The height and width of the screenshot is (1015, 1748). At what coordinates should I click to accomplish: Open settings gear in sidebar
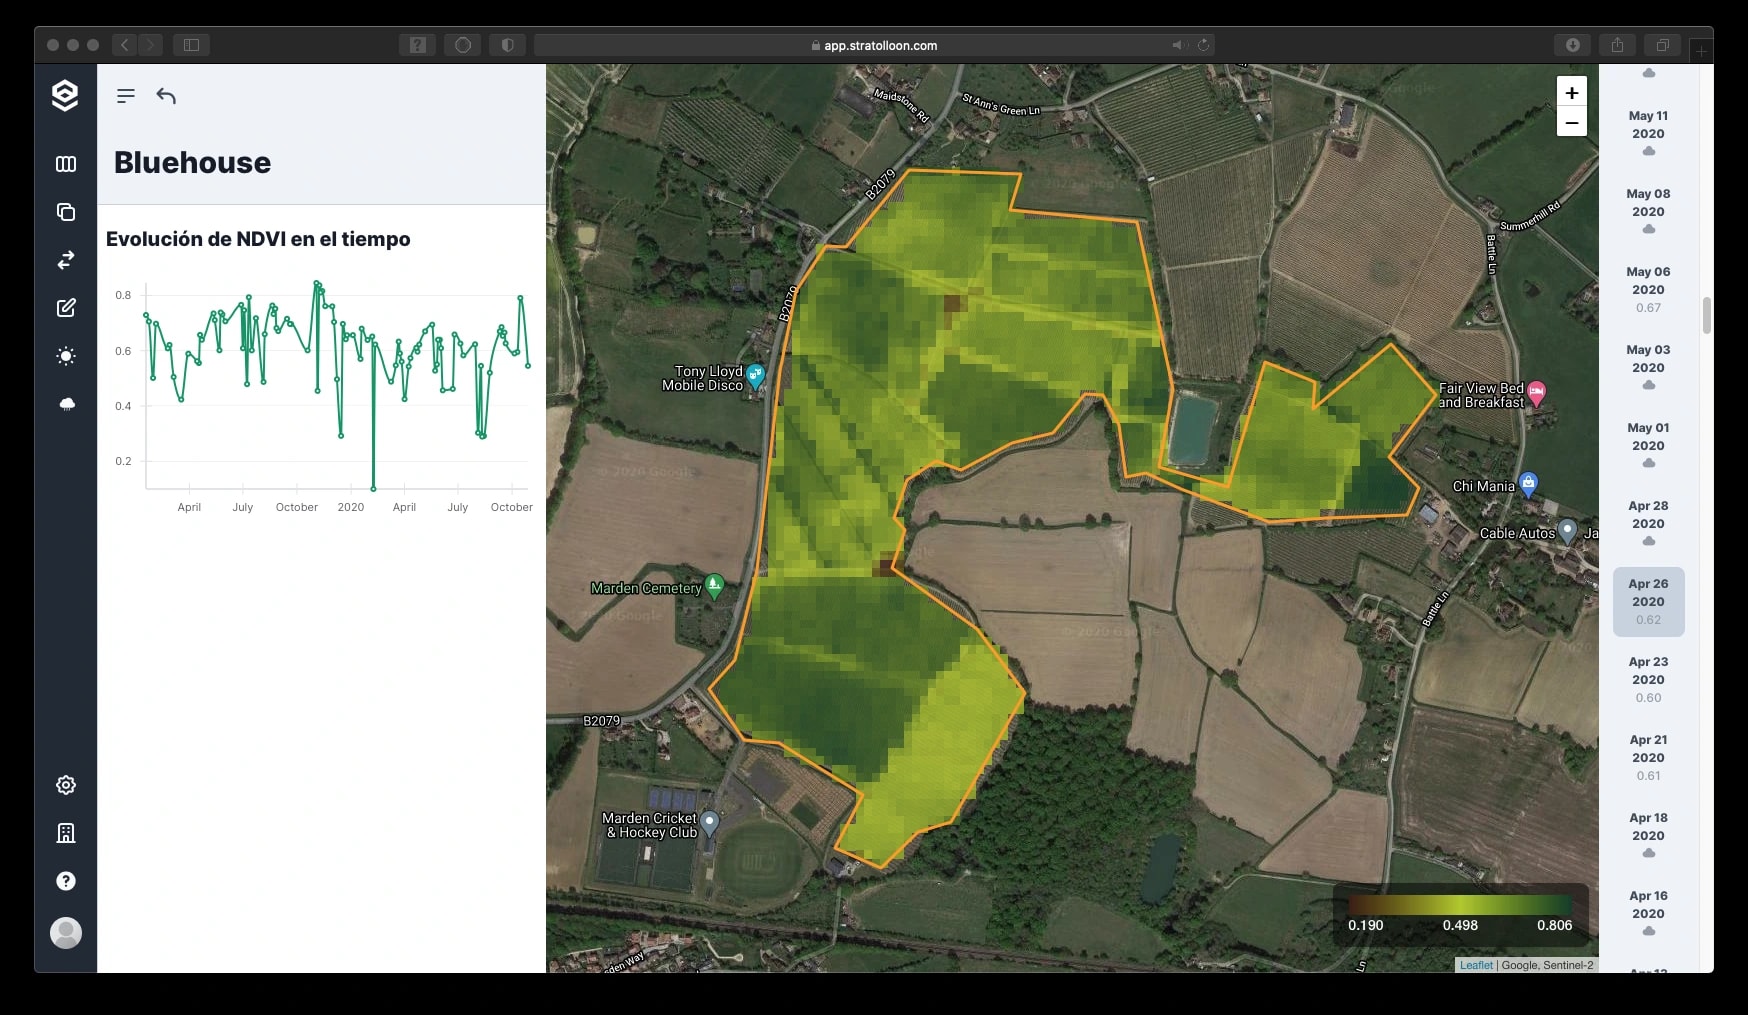click(x=66, y=785)
